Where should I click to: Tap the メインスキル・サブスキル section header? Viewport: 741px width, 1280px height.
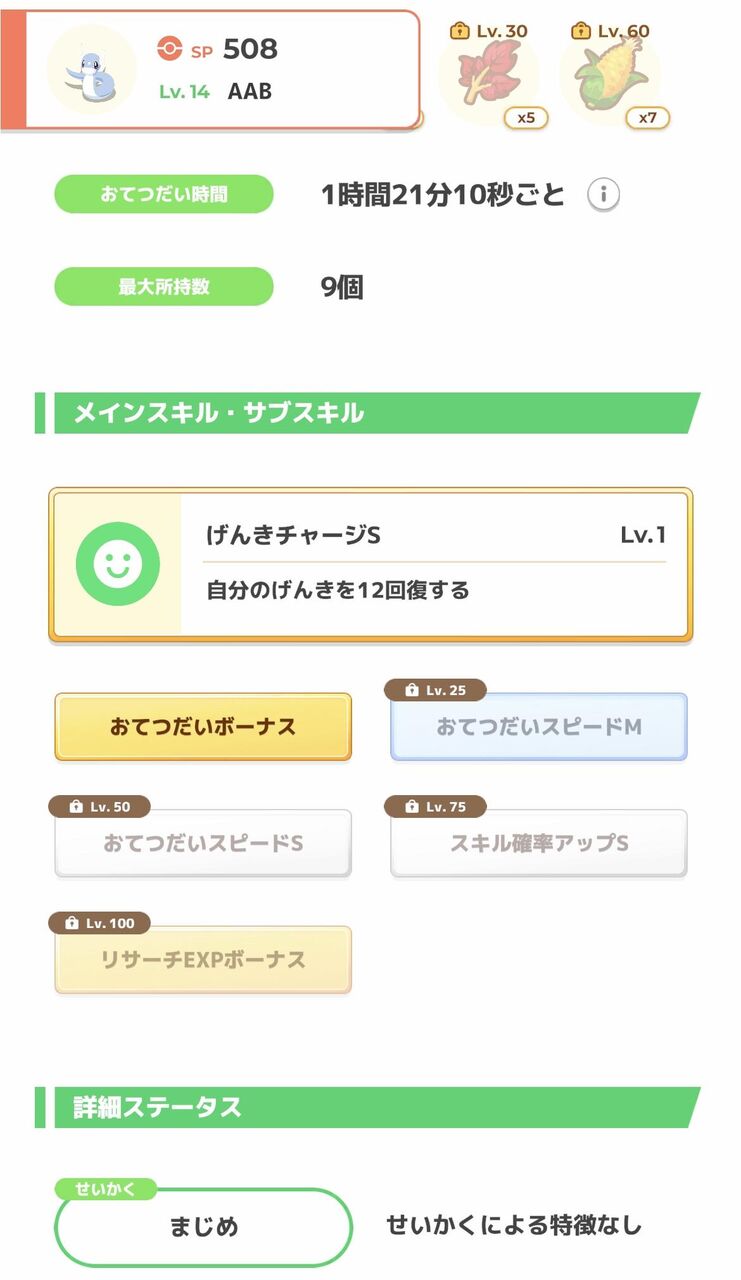368,412
